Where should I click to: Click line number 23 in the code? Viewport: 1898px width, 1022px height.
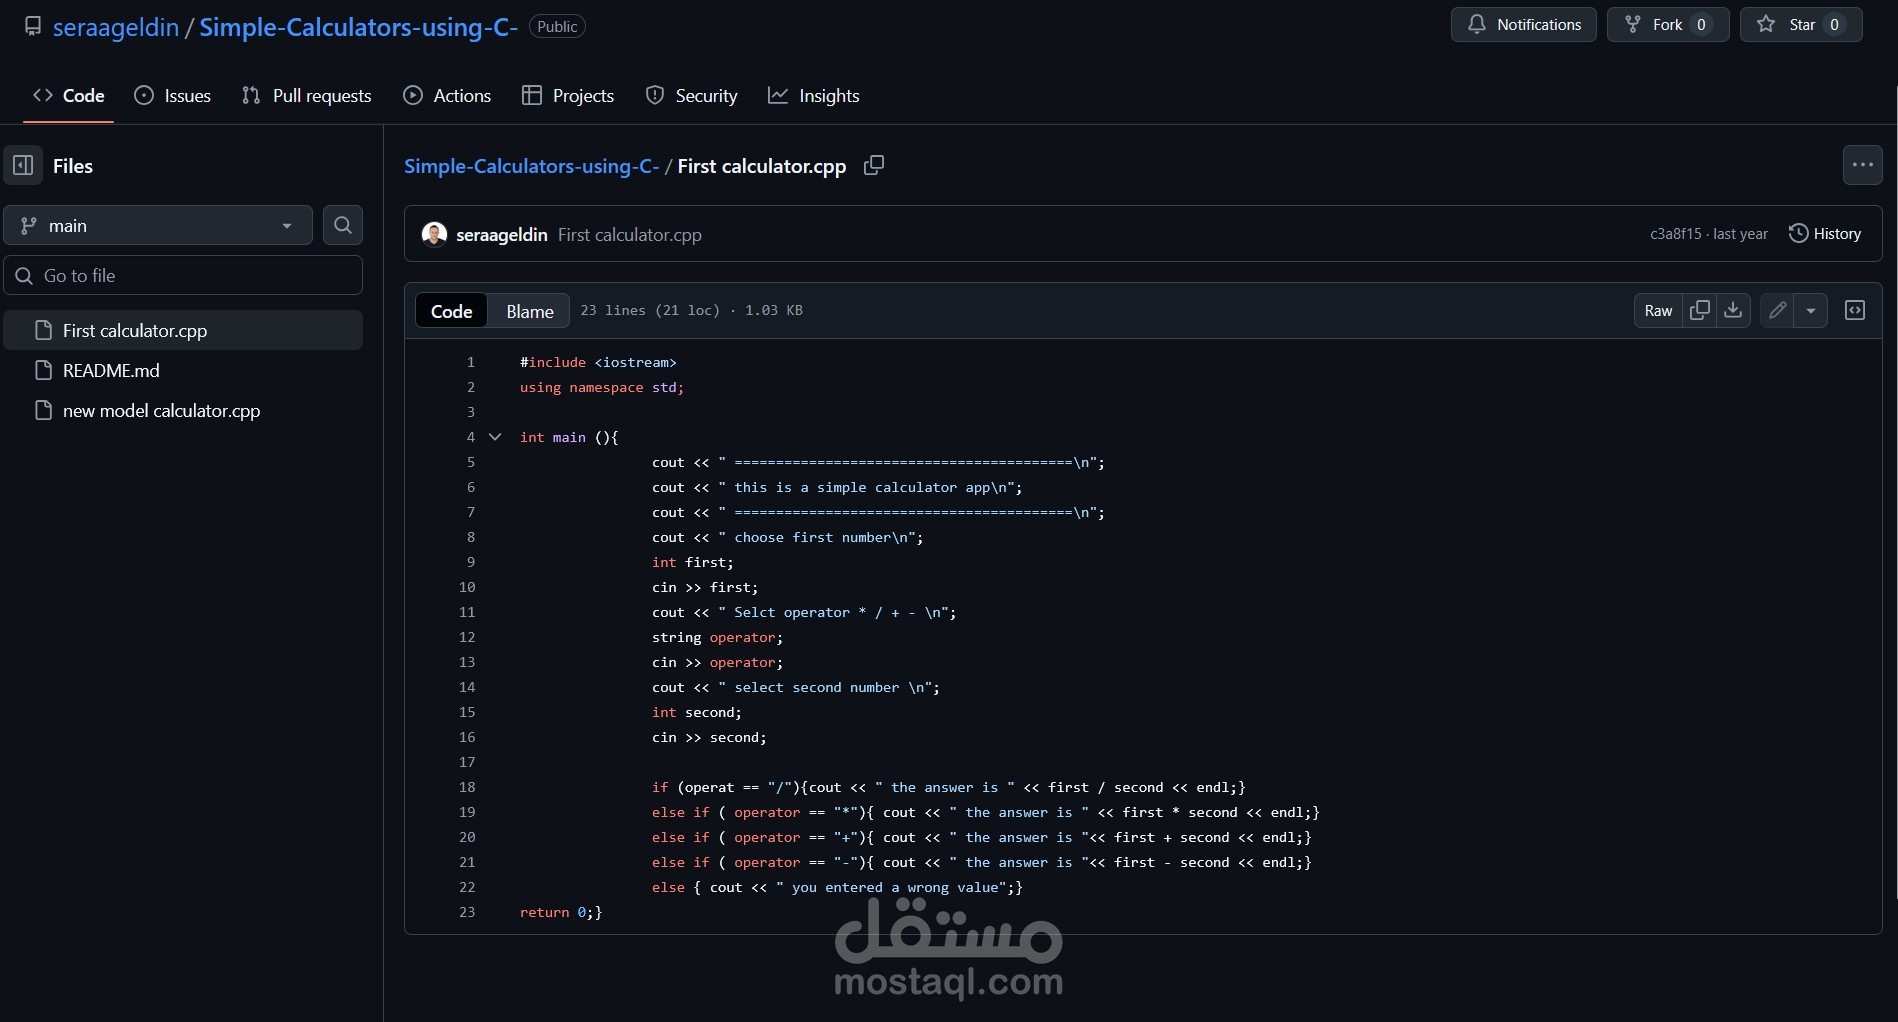(467, 912)
